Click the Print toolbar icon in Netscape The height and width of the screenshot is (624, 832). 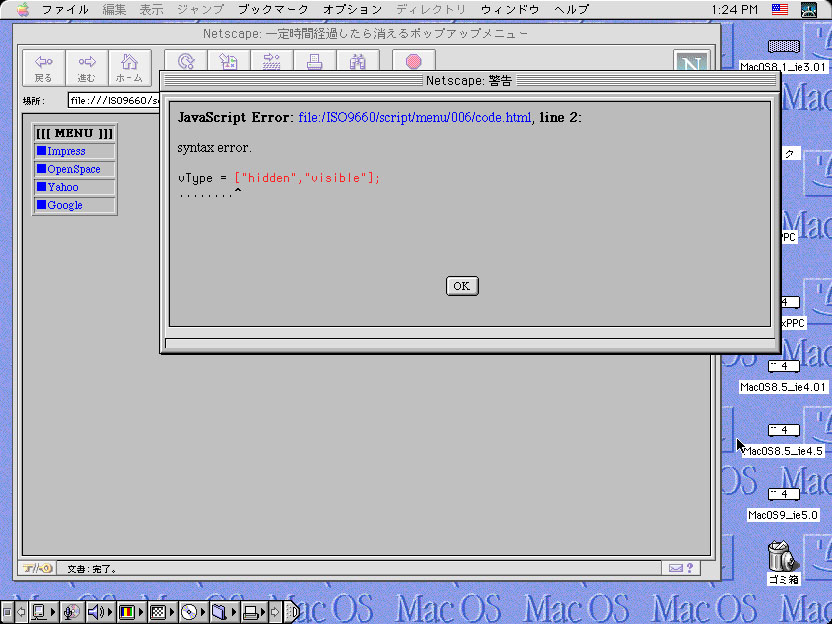(x=315, y=61)
